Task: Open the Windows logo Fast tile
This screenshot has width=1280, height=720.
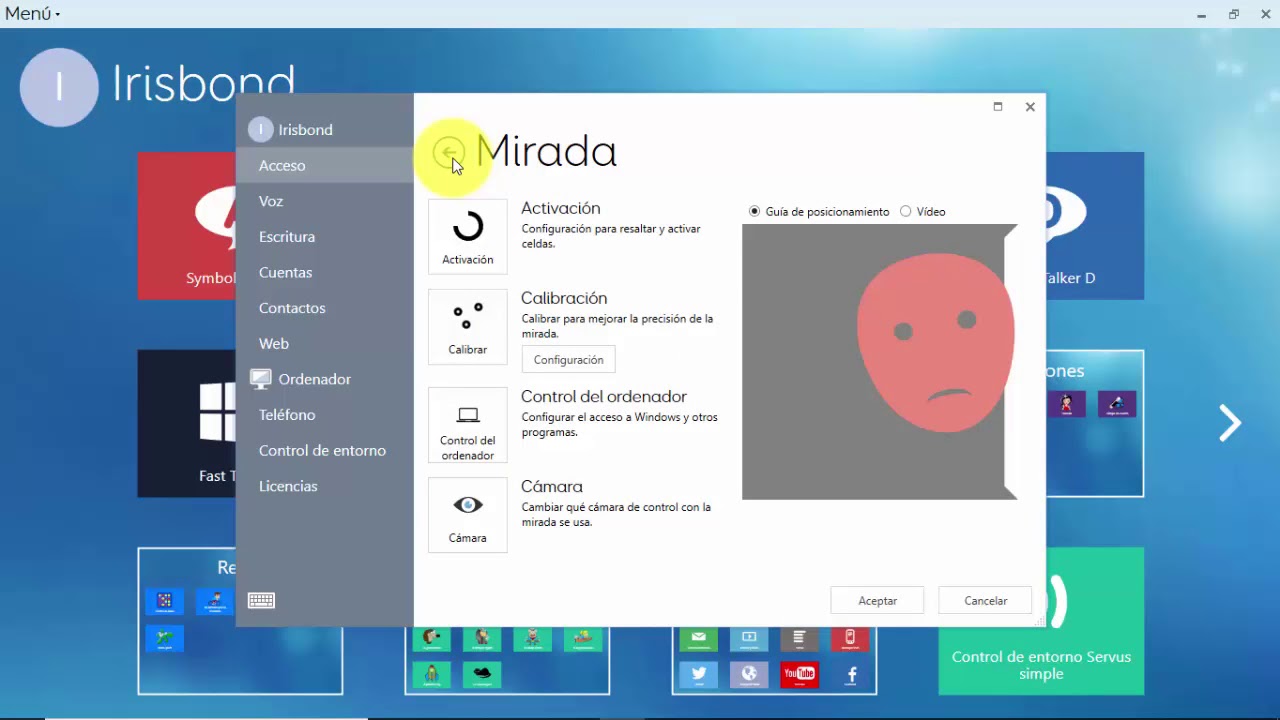Action: (187, 423)
